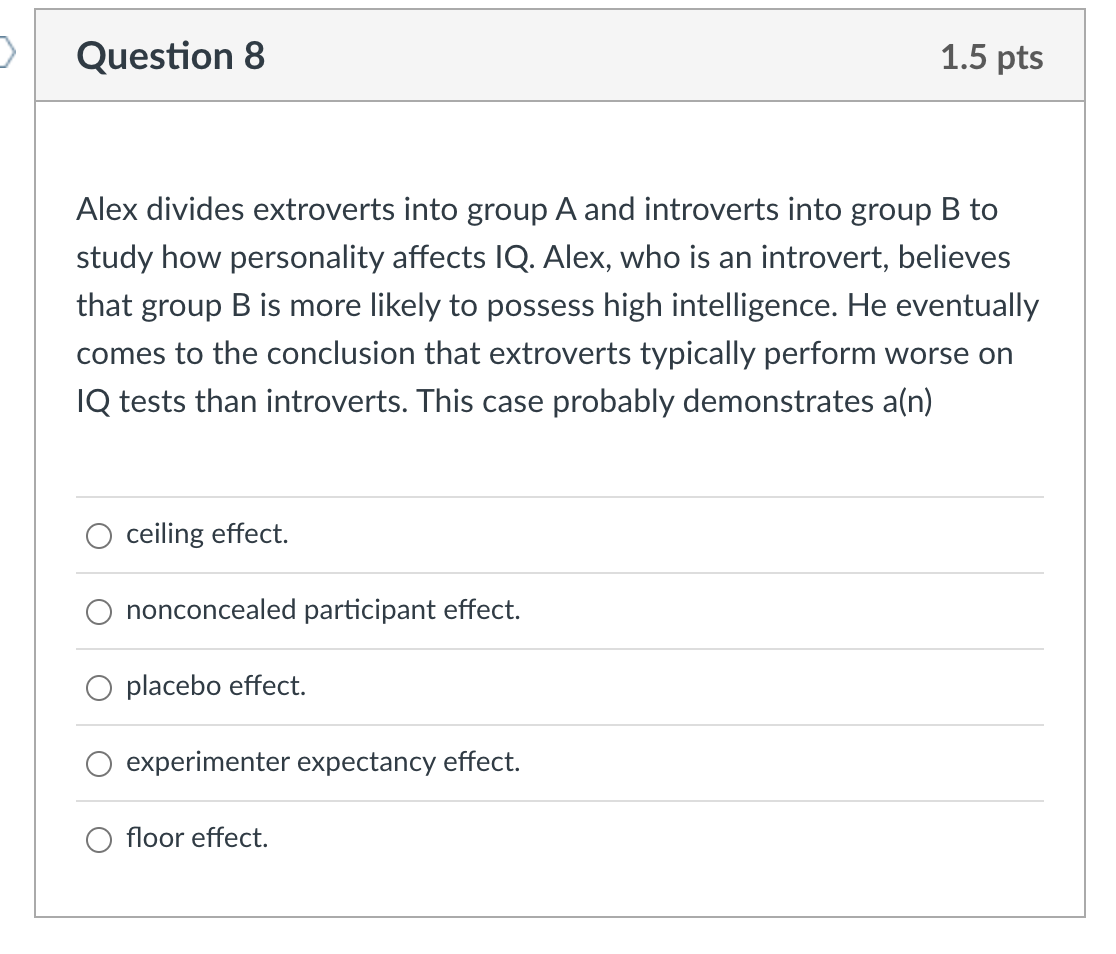The image size is (1116, 954).
Task: Click the 'experimenter expectancy effect.' answer text
Action: pyautogui.click(x=323, y=762)
